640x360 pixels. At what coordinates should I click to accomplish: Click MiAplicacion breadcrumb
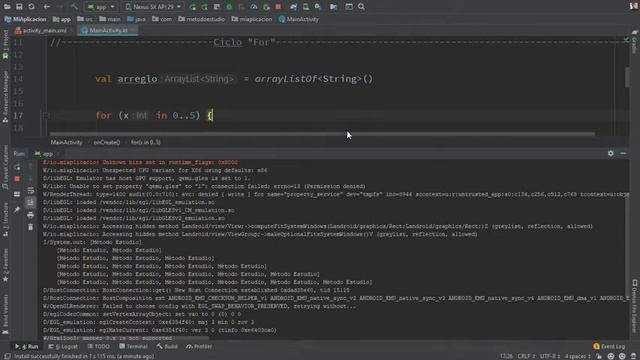click(x=25, y=19)
